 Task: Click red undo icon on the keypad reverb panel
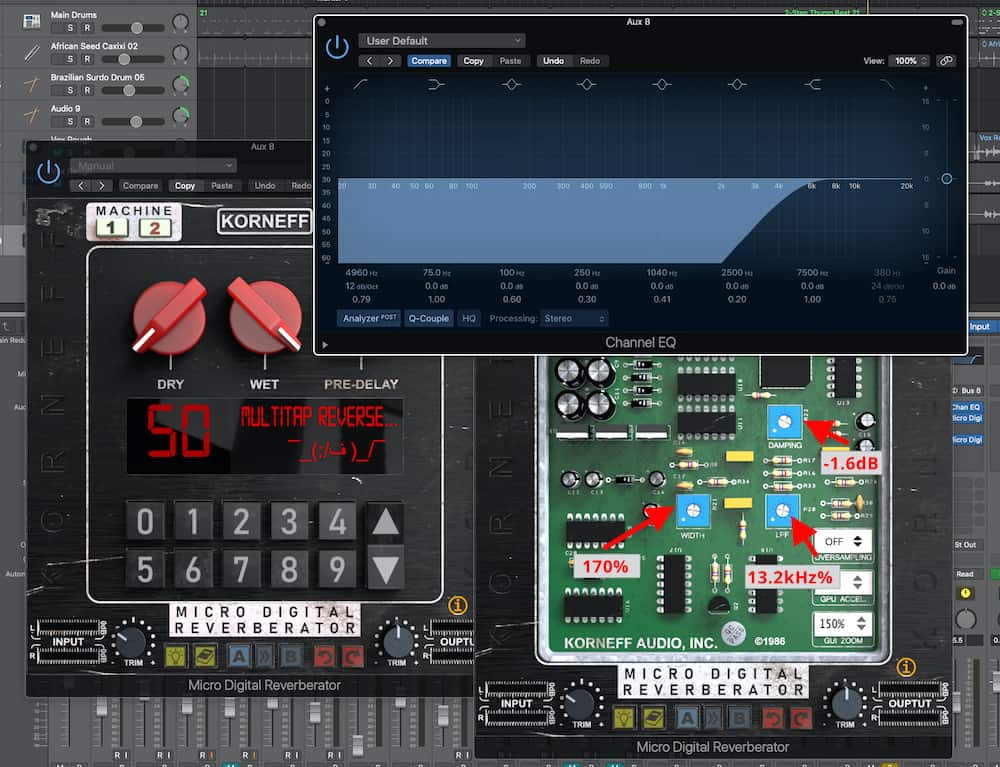coord(324,655)
